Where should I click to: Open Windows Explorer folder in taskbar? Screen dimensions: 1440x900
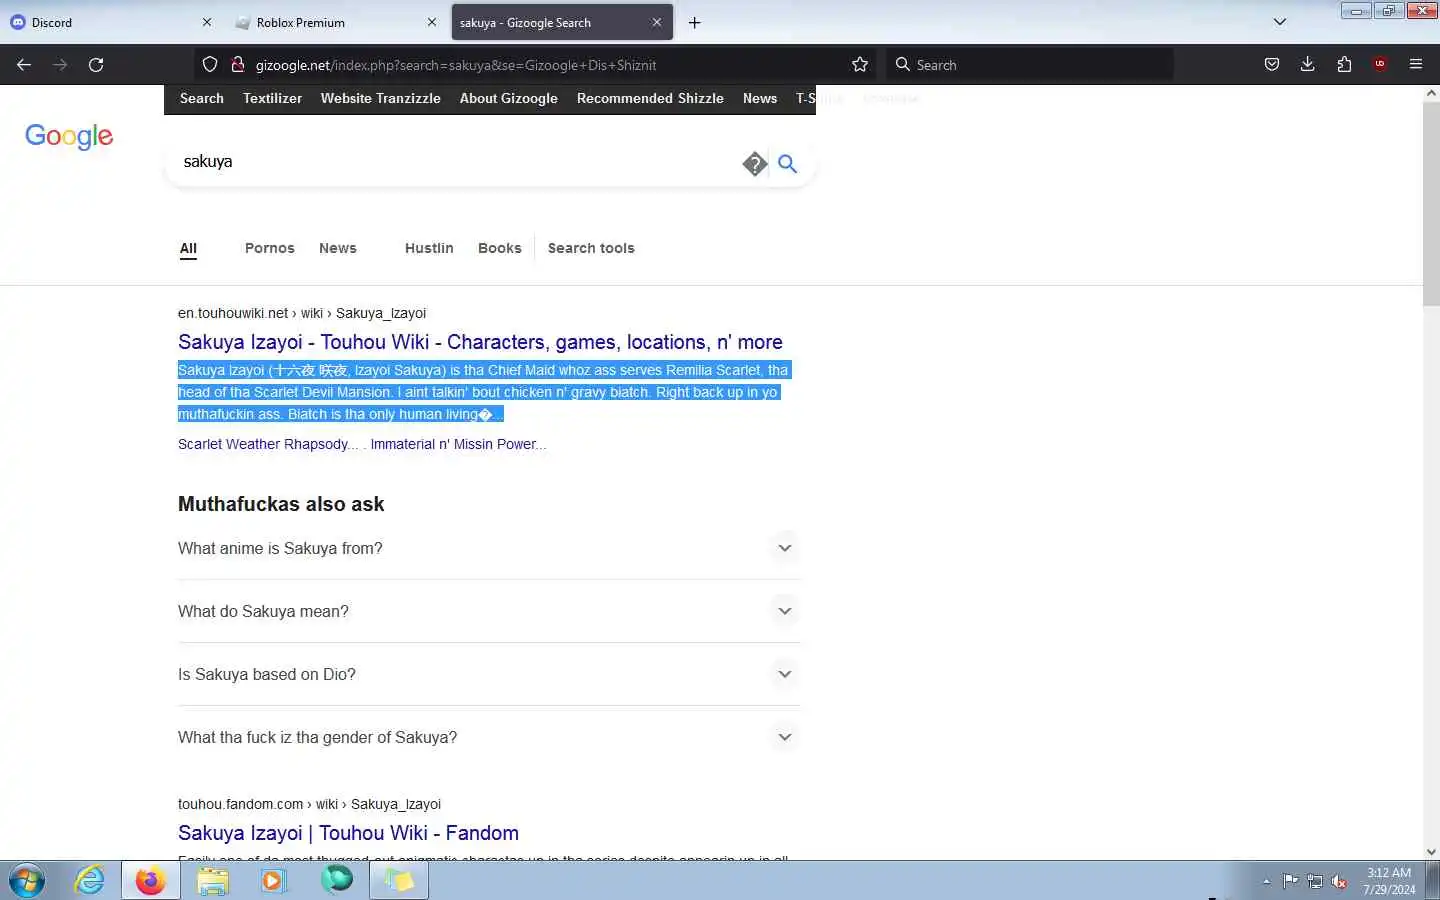tap(212, 881)
